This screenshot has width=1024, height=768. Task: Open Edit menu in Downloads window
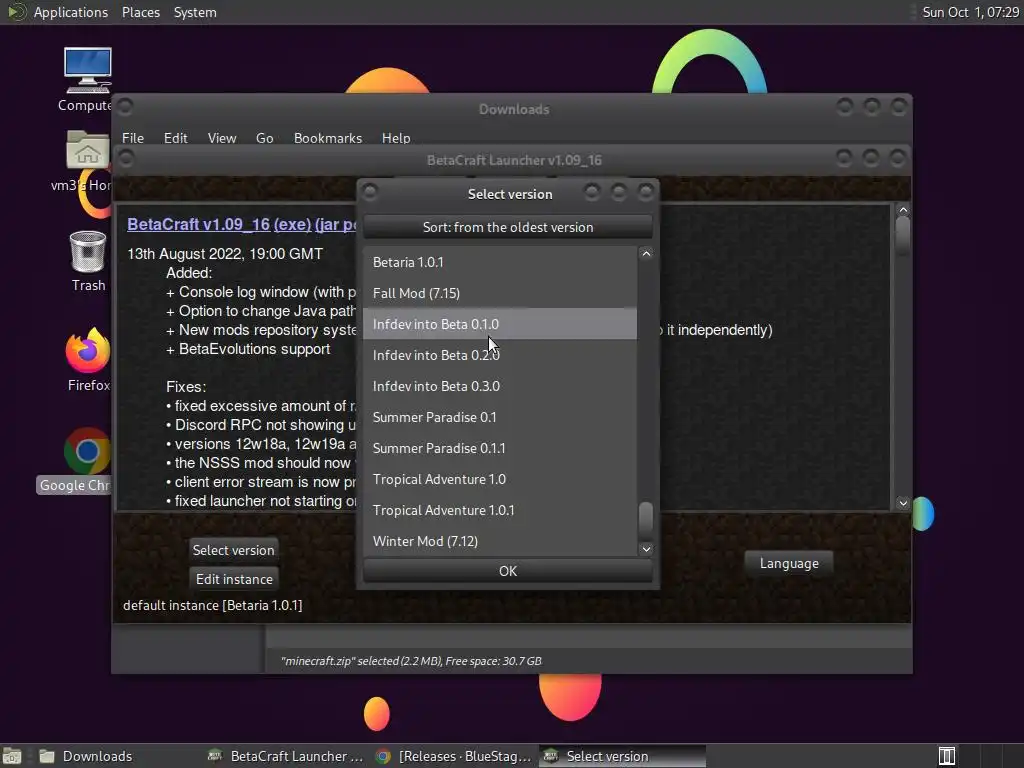pos(175,138)
